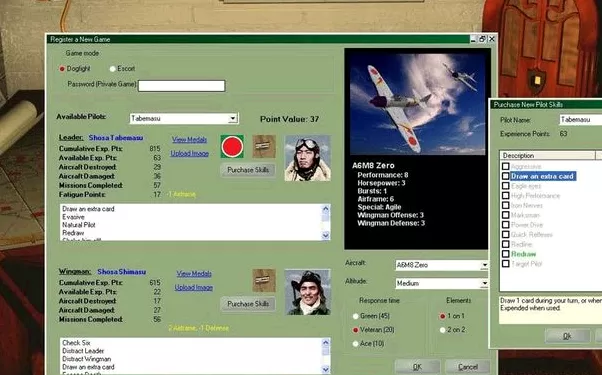Select Evasive in the leader skills list
The image size is (602, 375).
73,217
